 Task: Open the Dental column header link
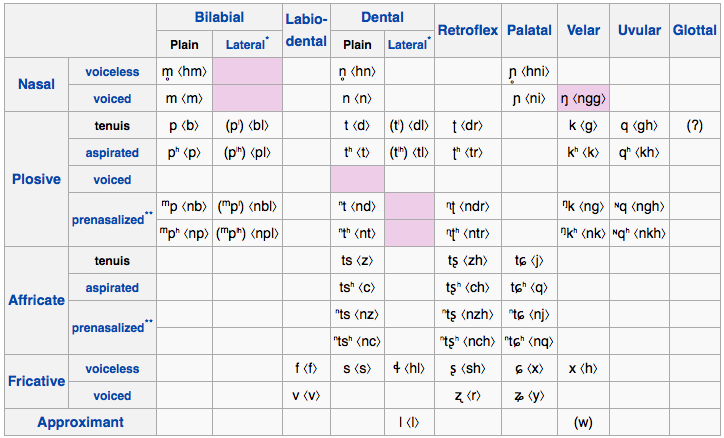click(382, 18)
